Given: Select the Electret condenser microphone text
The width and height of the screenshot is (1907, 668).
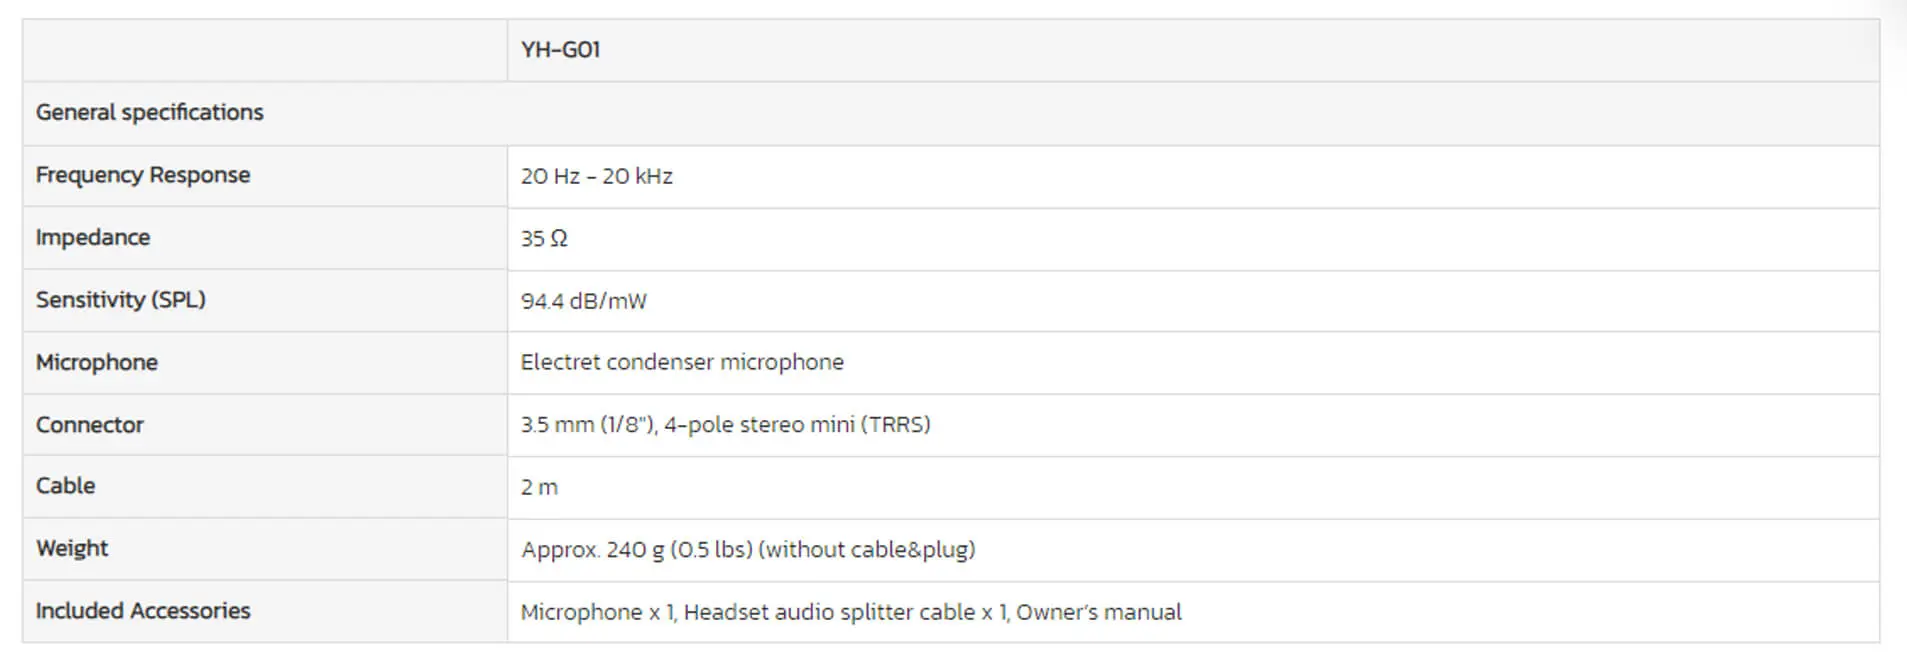Looking at the screenshot, I should (x=682, y=362).
